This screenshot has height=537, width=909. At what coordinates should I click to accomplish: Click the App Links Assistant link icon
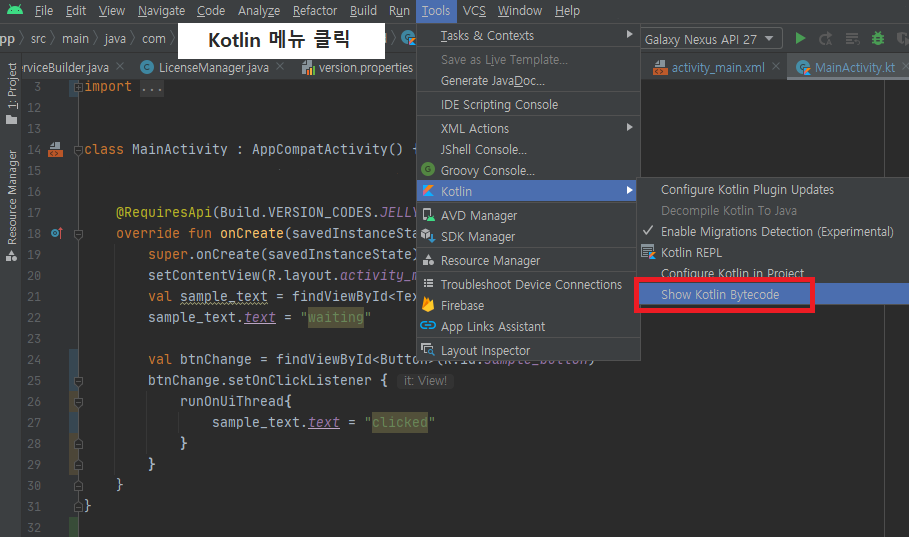pos(428,325)
